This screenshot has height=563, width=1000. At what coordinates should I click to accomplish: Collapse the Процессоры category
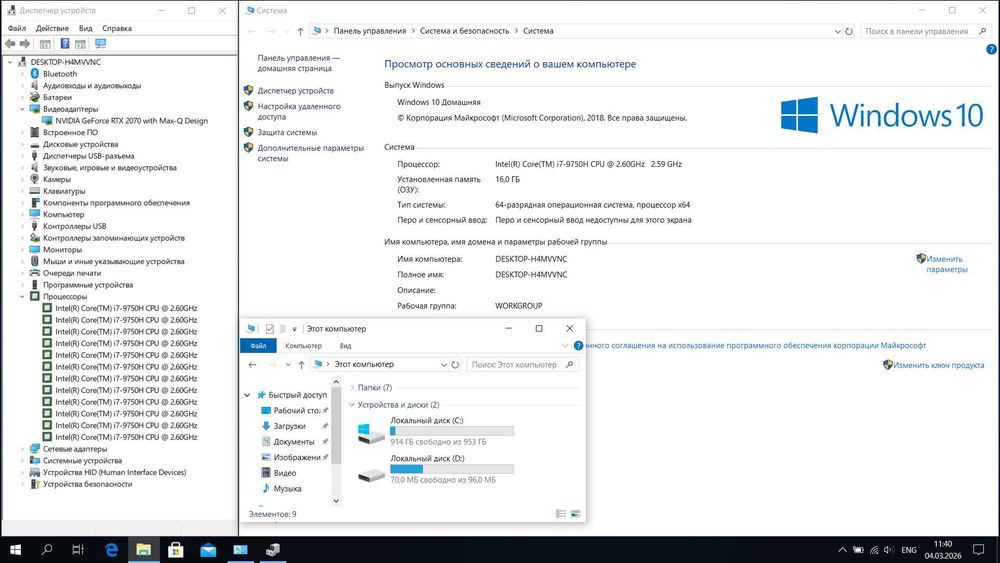click(x=22, y=296)
